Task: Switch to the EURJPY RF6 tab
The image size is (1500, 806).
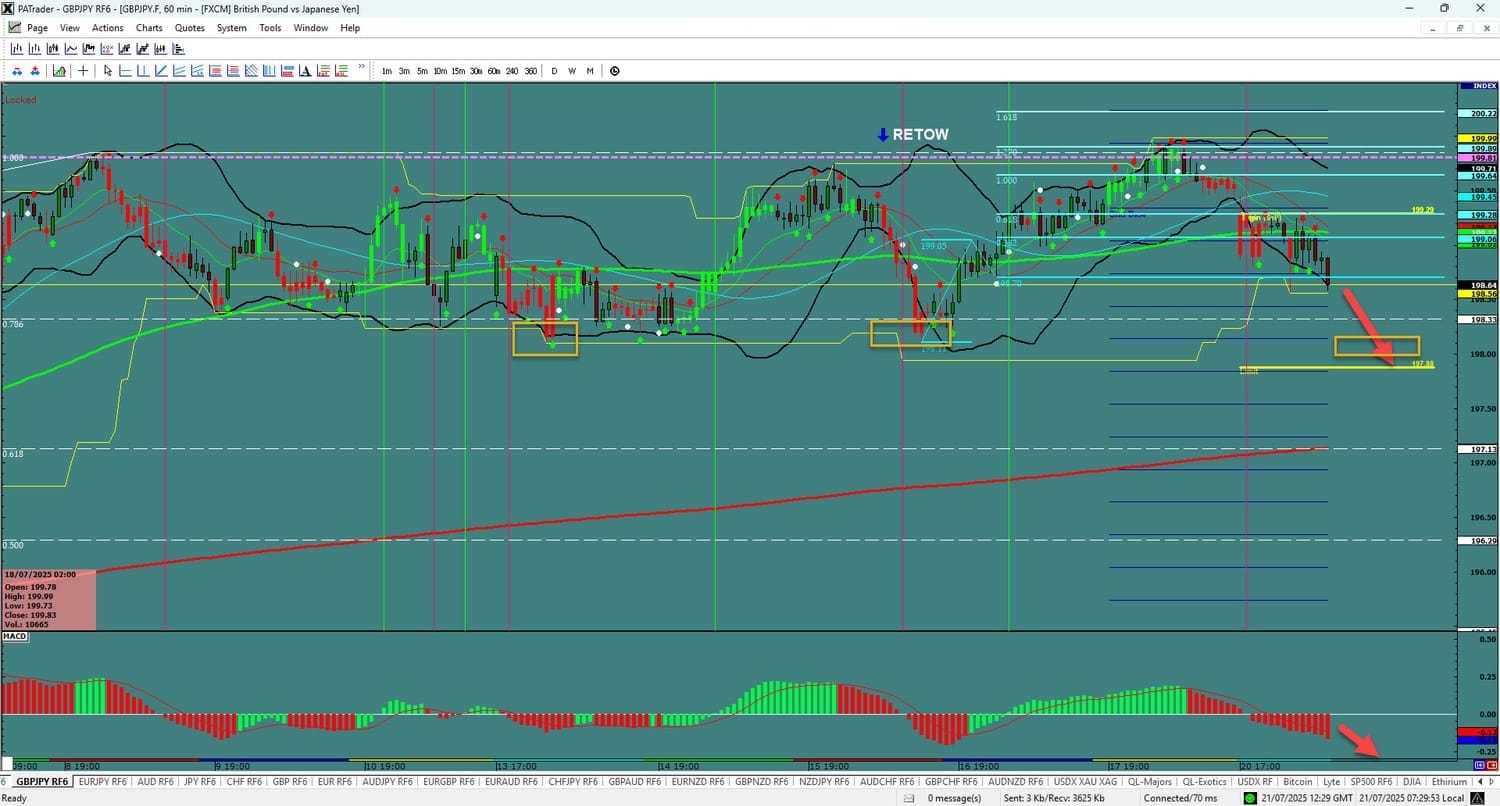Action: click(x=103, y=782)
